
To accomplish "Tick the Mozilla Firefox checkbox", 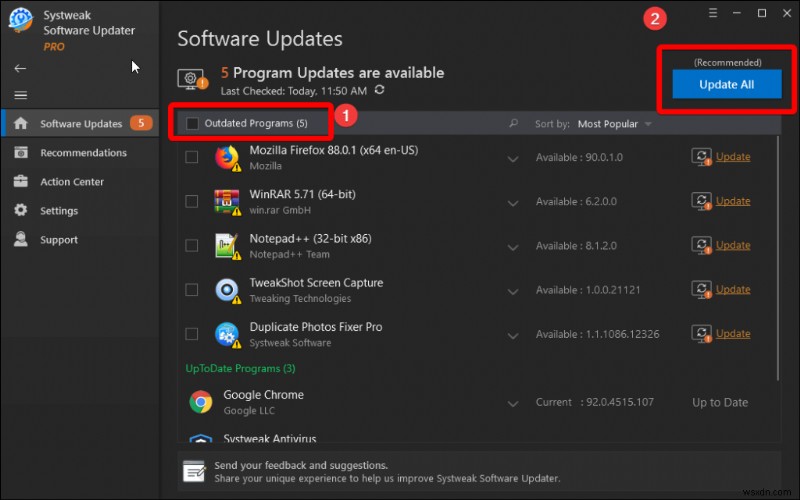I will [x=192, y=157].
